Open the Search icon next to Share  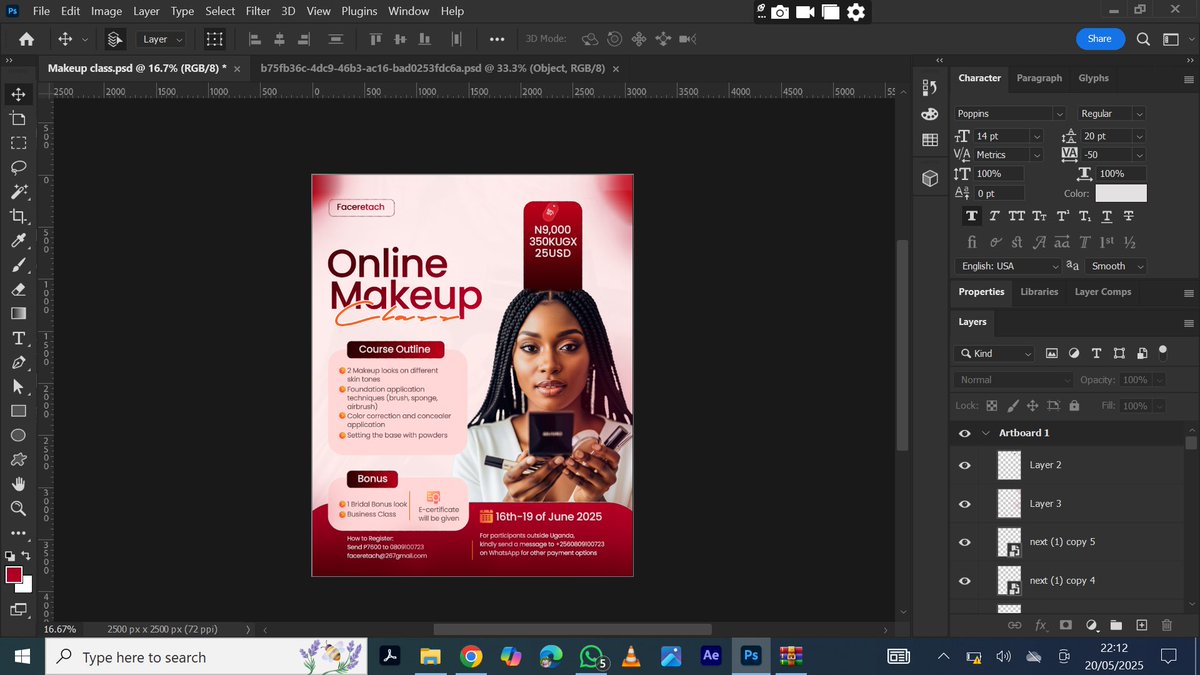pos(1143,39)
